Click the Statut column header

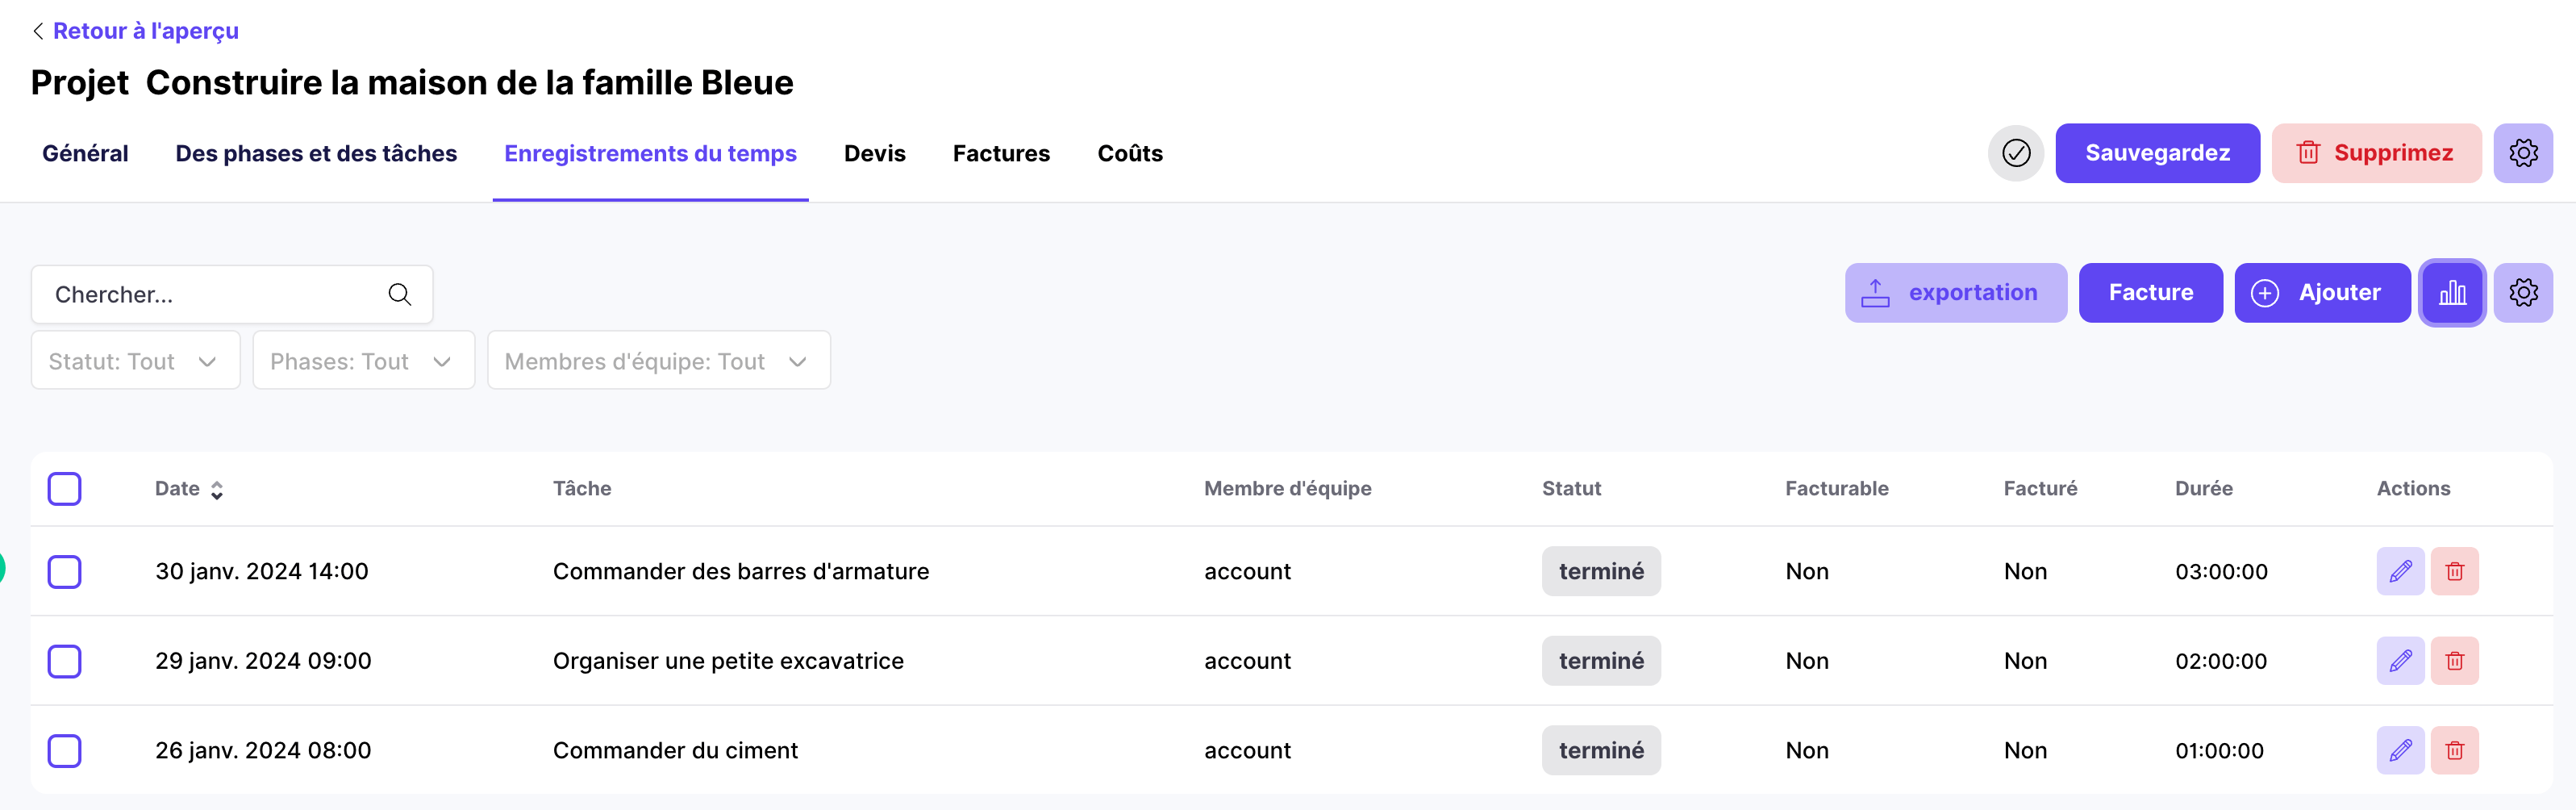pyautogui.click(x=1571, y=488)
